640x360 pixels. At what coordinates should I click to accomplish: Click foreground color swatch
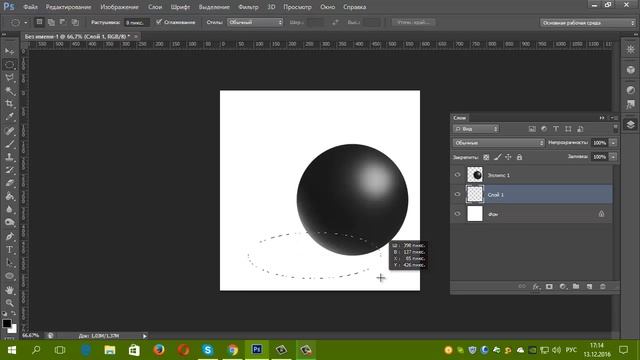(7, 324)
